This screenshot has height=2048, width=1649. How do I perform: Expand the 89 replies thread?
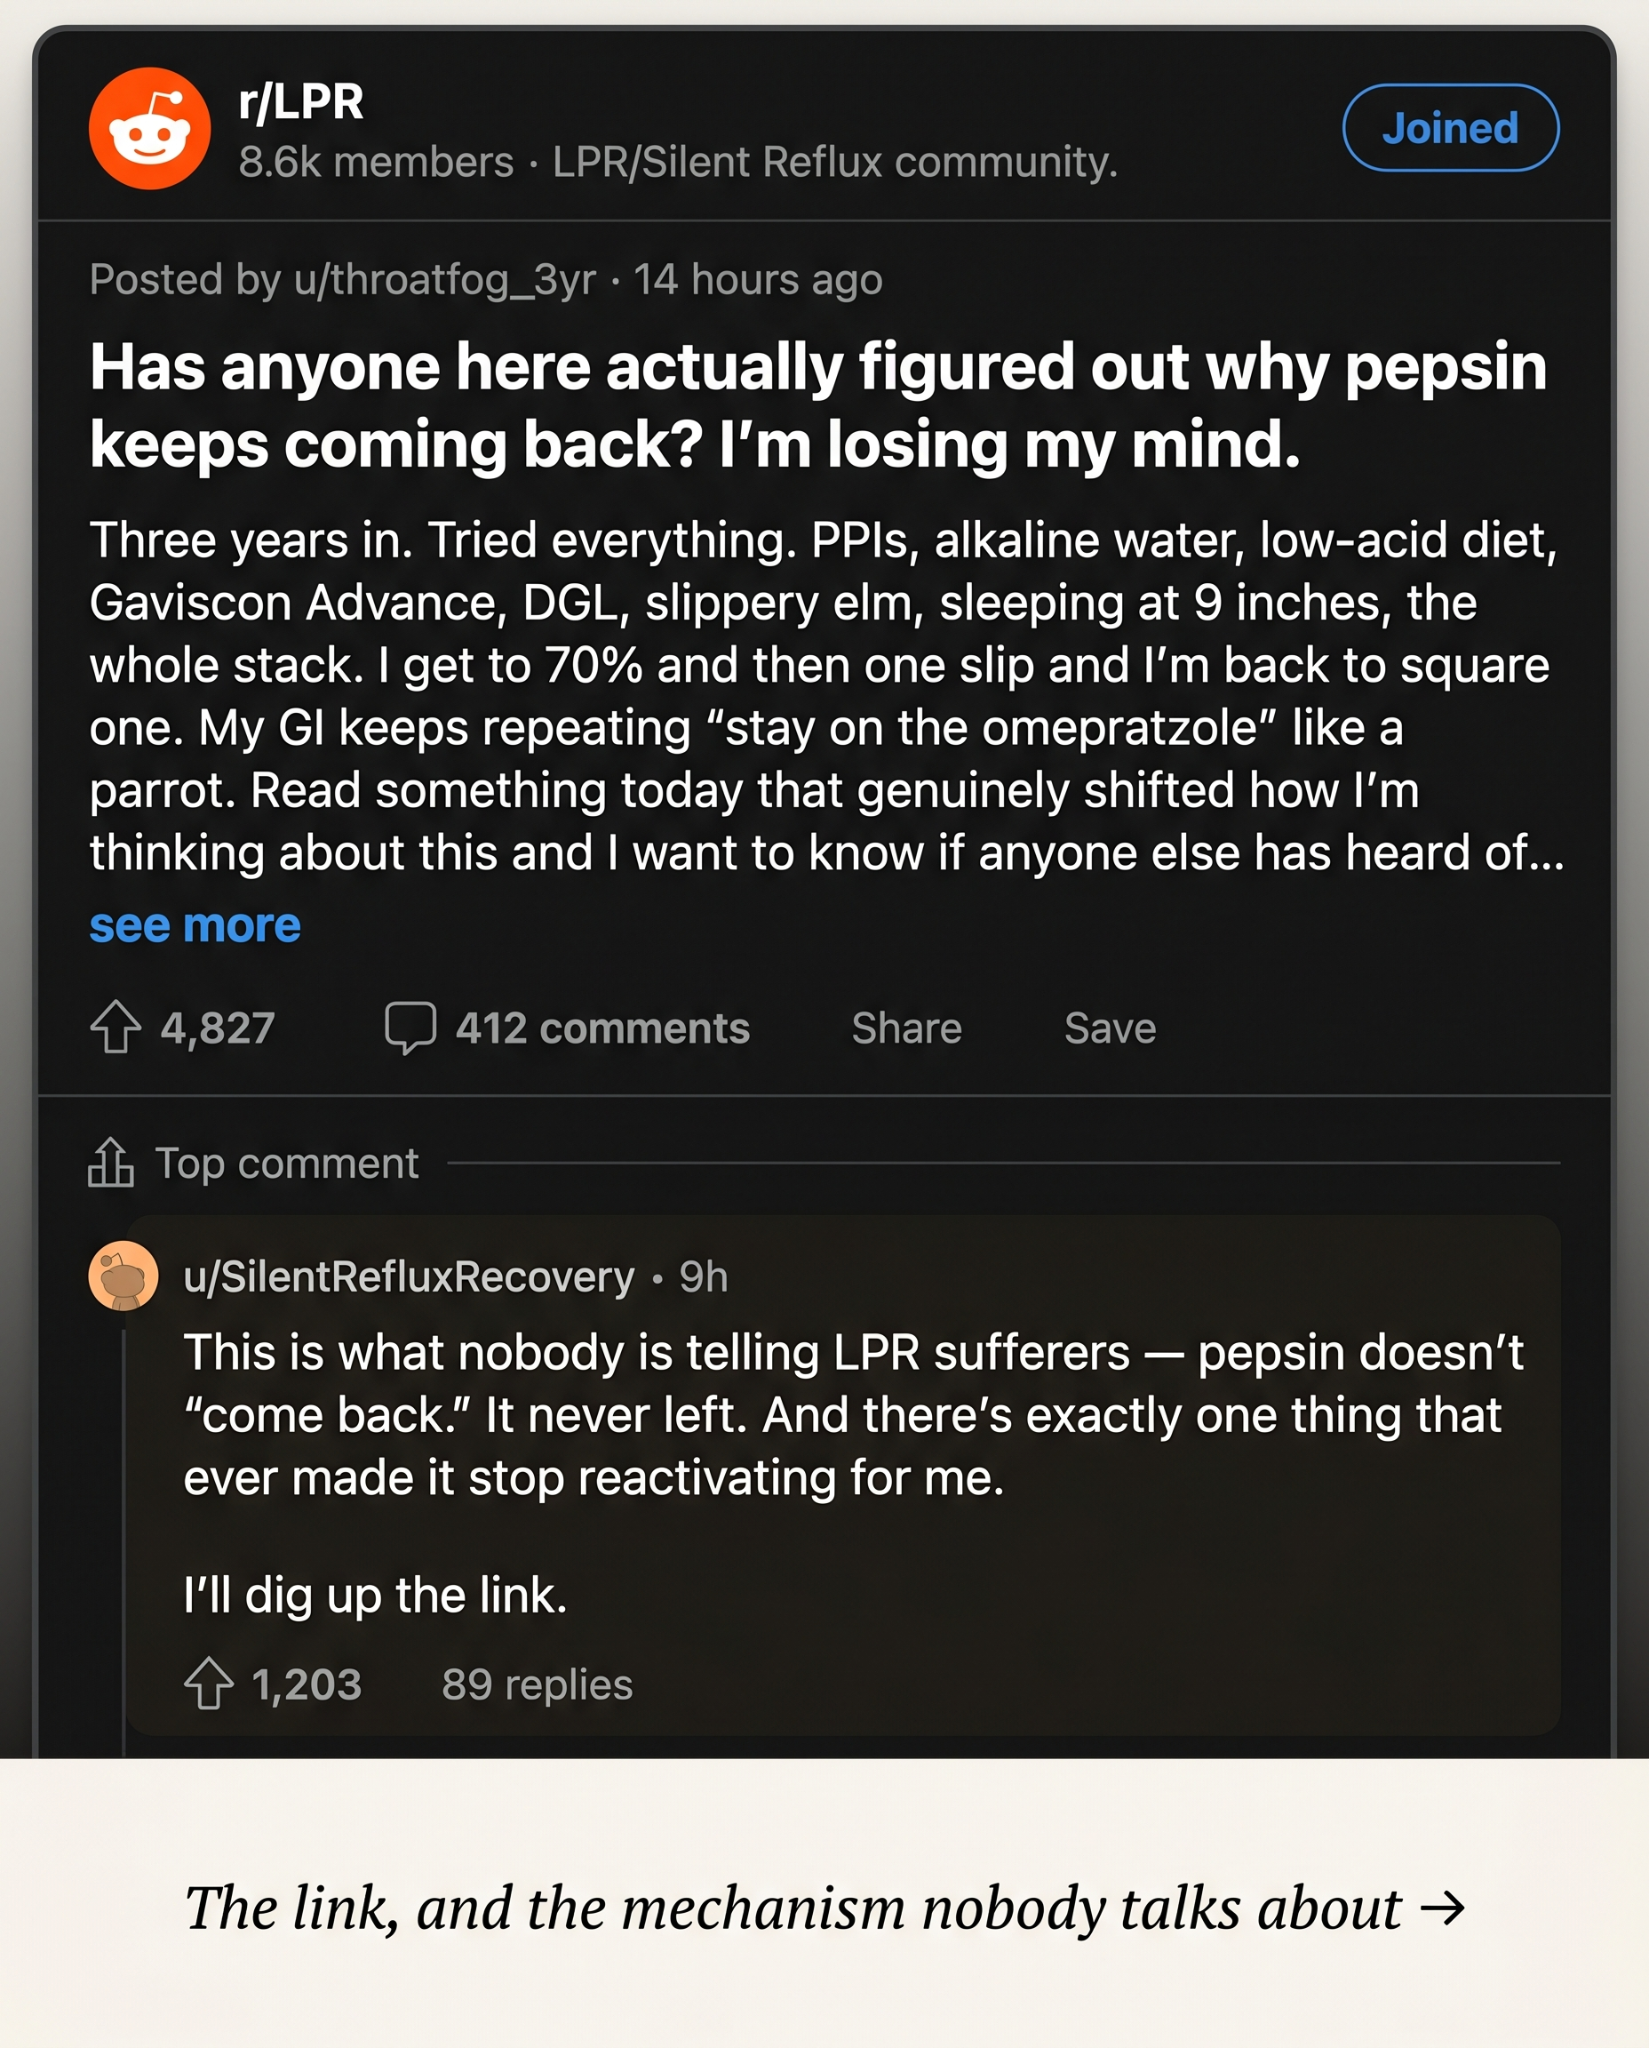pyautogui.click(x=537, y=1685)
